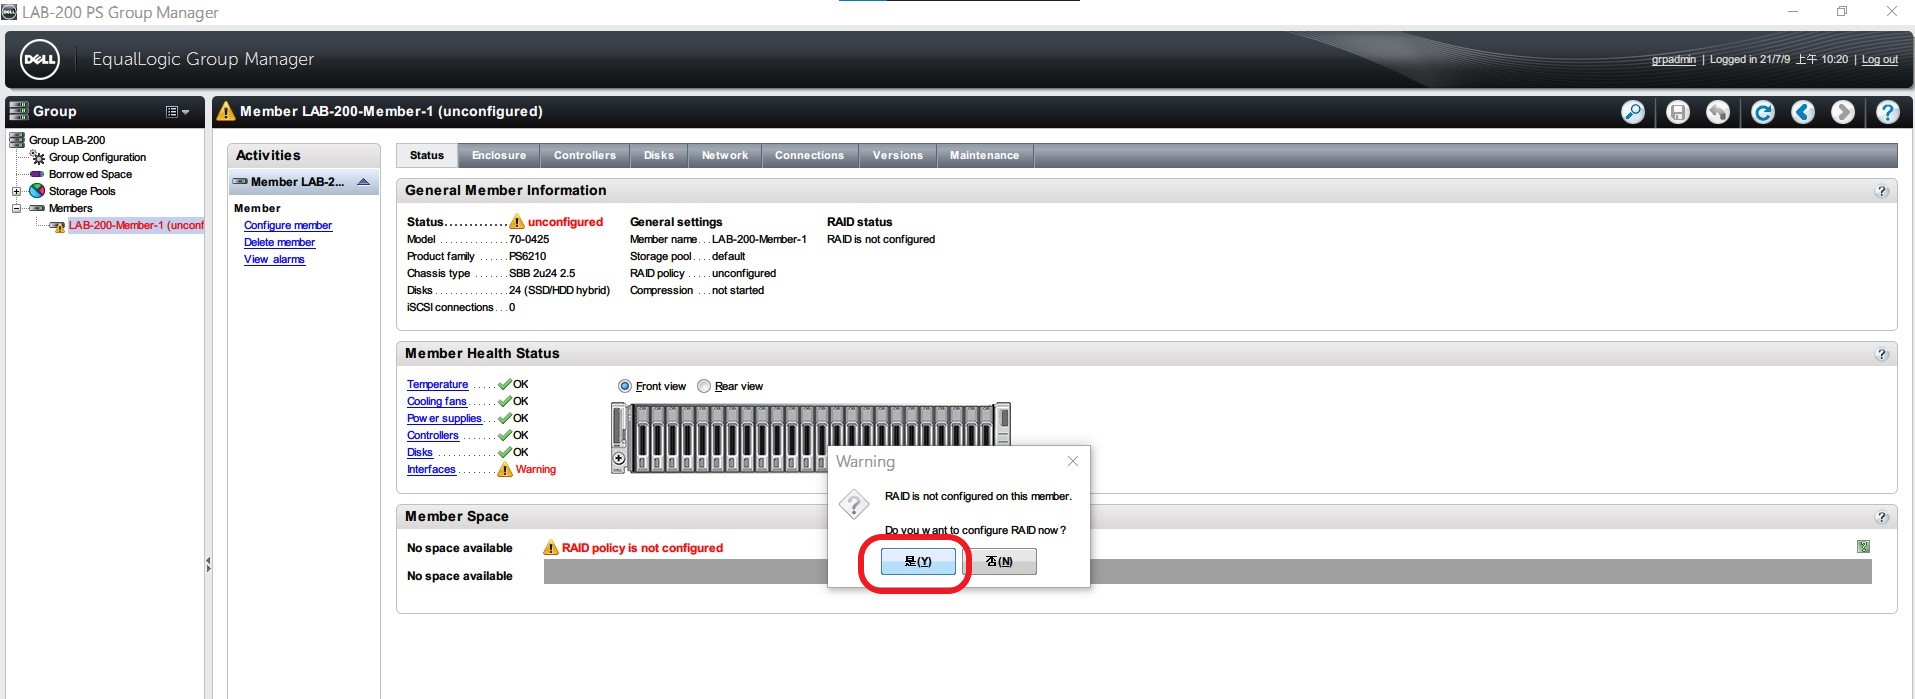Screen dimensions: 1915x699
Task: Click the magnifier search icon in toolbar
Action: point(1633,112)
